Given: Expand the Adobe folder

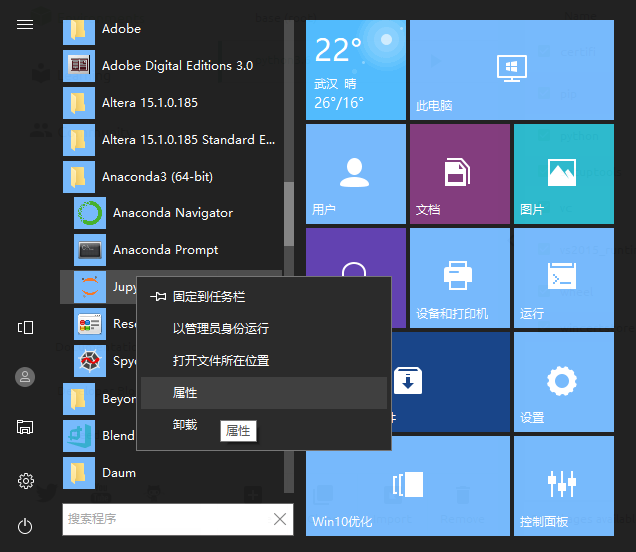Looking at the screenshot, I should 172,29.
